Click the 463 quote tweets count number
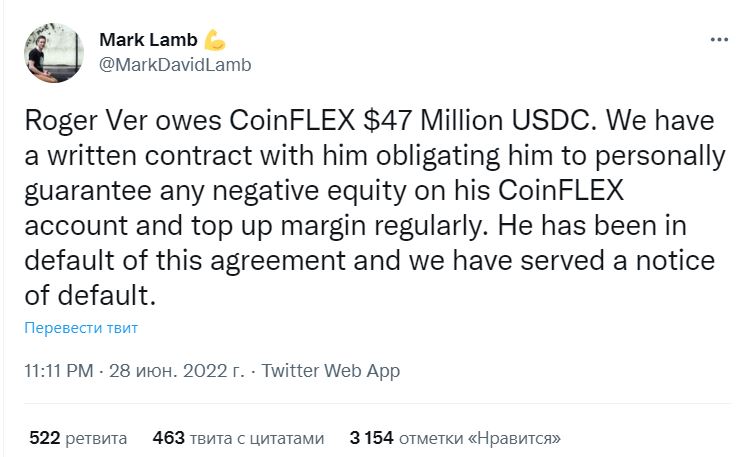Image resolution: width=752 pixels, height=457 pixels. tap(168, 438)
